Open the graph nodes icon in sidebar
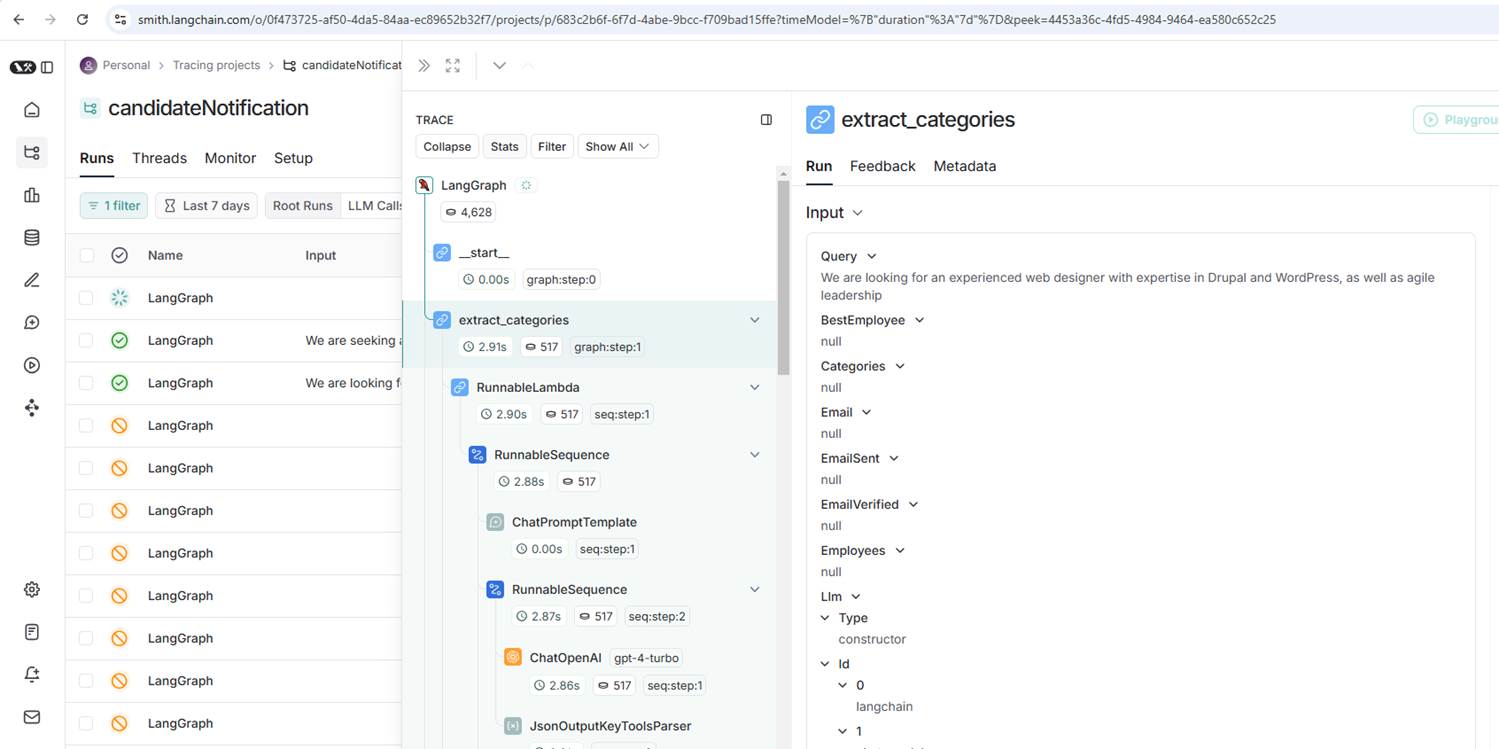 coord(32,407)
